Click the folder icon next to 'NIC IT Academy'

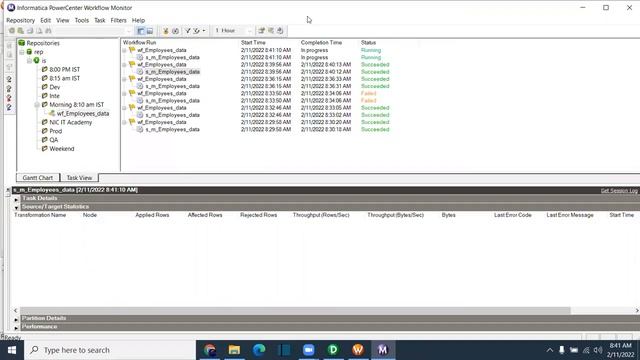tap(45, 122)
